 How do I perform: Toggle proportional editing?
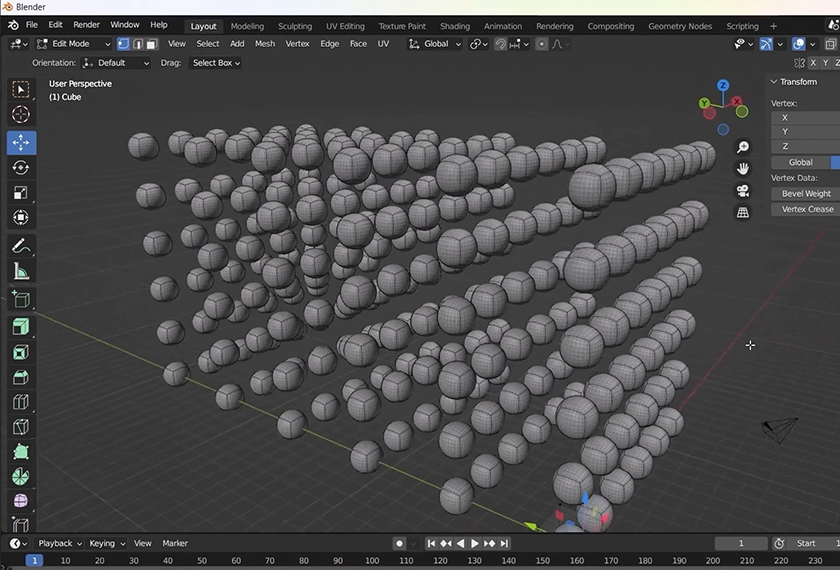coord(542,44)
